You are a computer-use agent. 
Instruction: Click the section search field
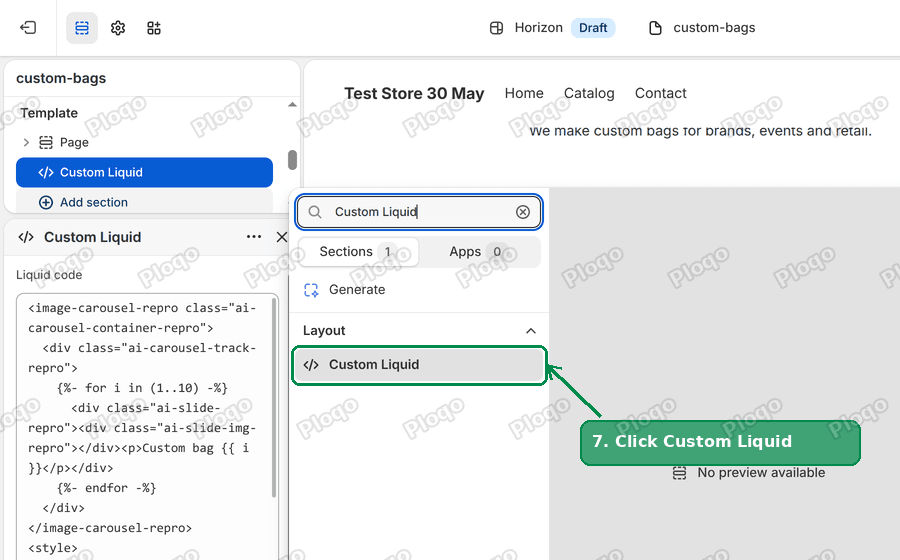coord(419,212)
